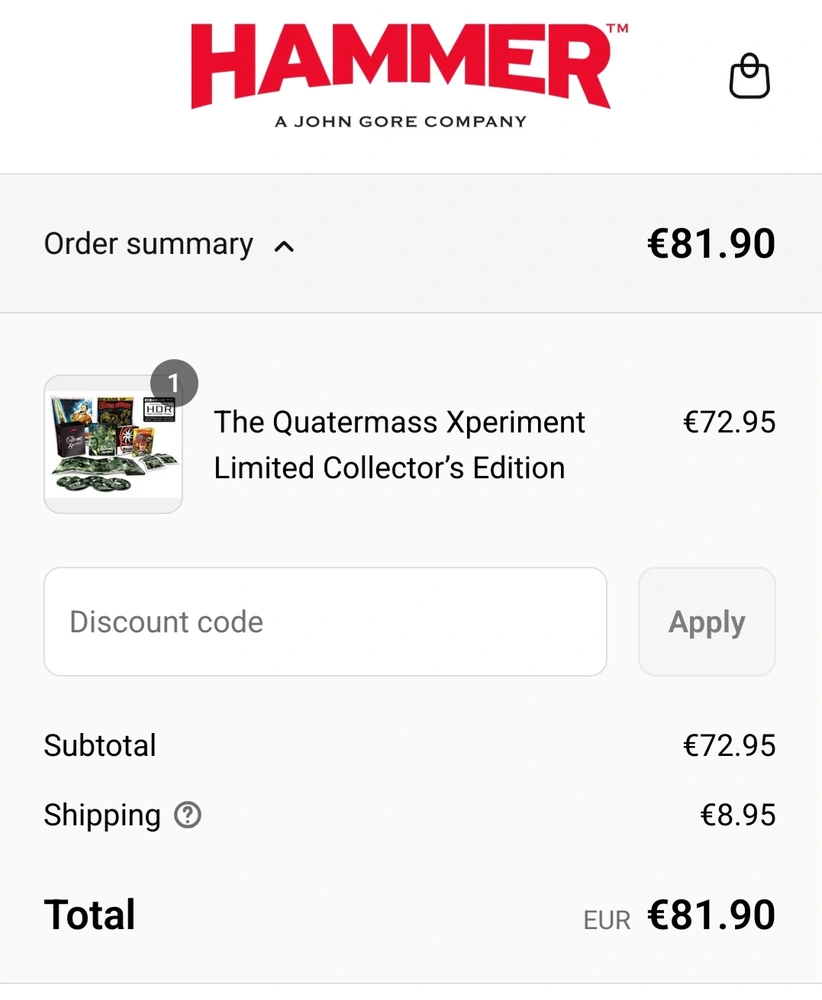
Task: Open the Quatermass Xperiment product thumbnail
Action: (x=113, y=445)
